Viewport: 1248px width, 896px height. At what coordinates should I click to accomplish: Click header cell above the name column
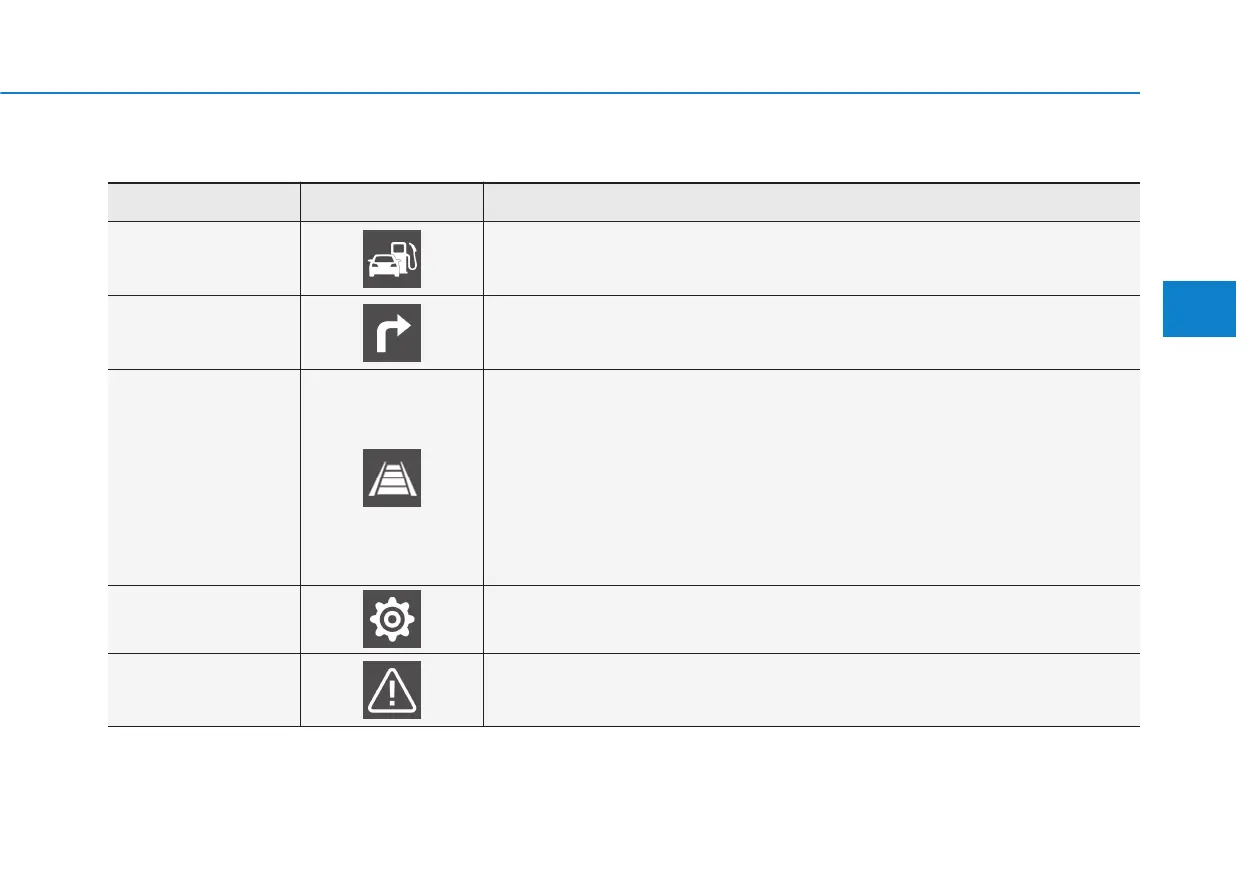tap(204, 202)
